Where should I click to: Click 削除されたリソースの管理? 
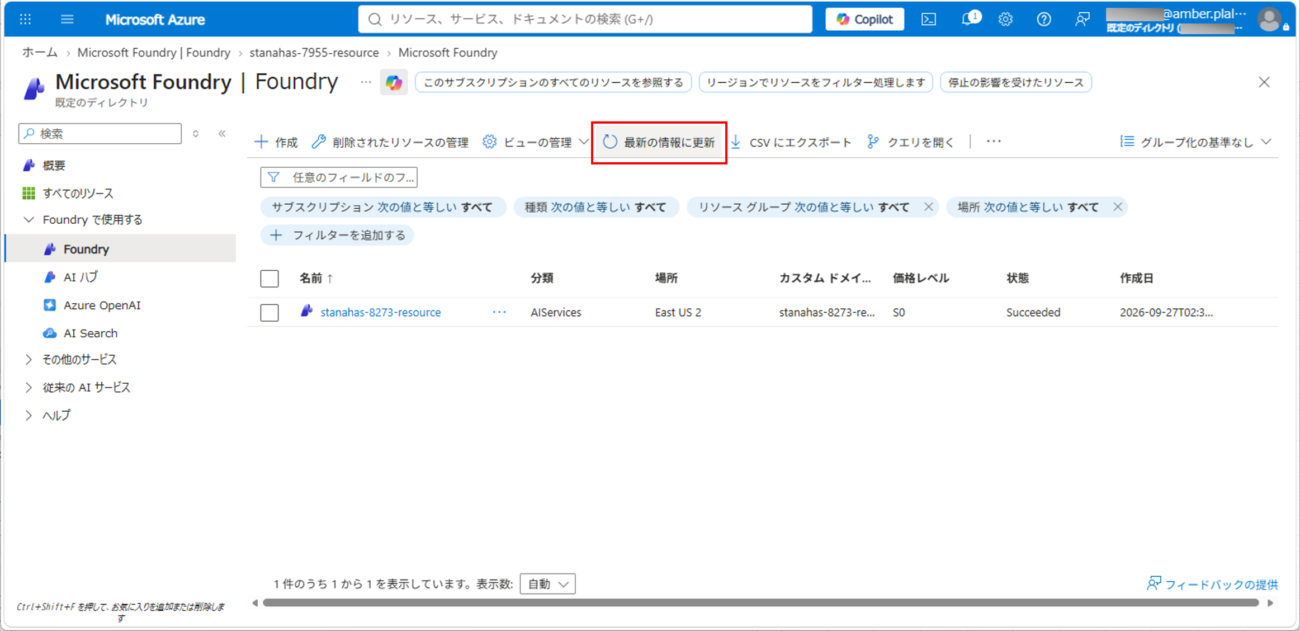coord(390,142)
